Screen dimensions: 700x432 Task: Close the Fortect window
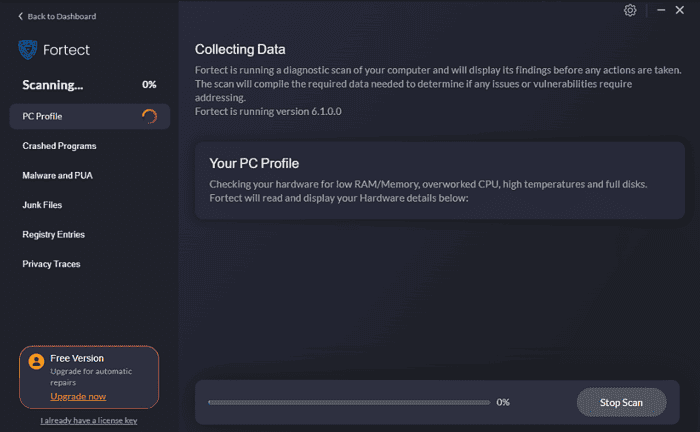tap(680, 10)
